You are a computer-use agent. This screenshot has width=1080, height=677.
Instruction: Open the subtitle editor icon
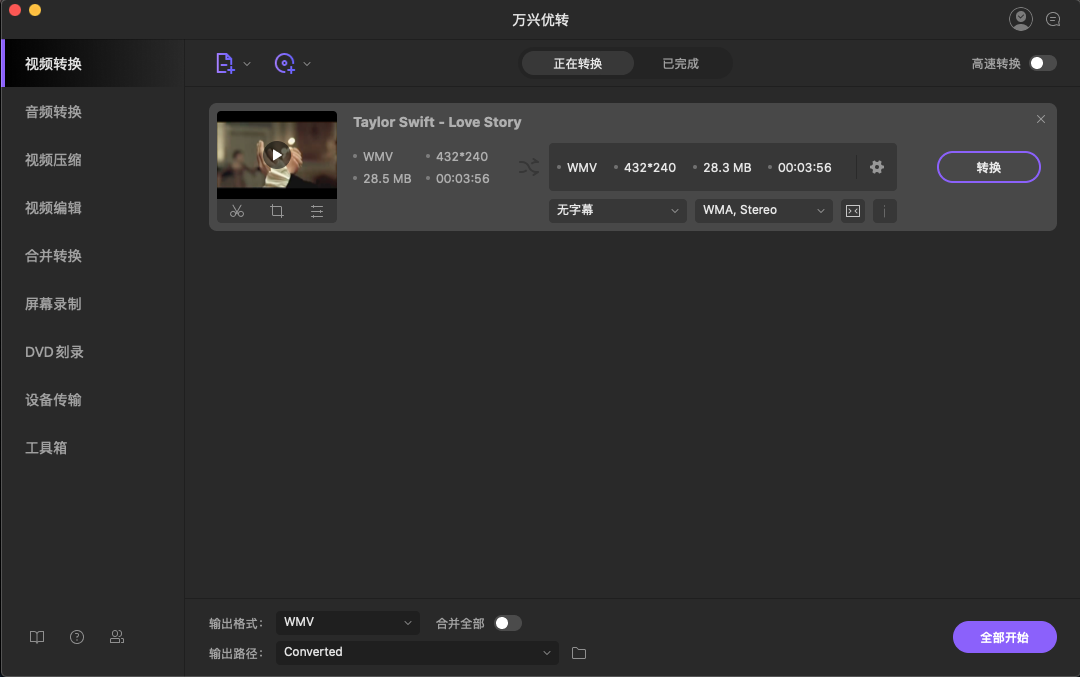(x=852, y=211)
